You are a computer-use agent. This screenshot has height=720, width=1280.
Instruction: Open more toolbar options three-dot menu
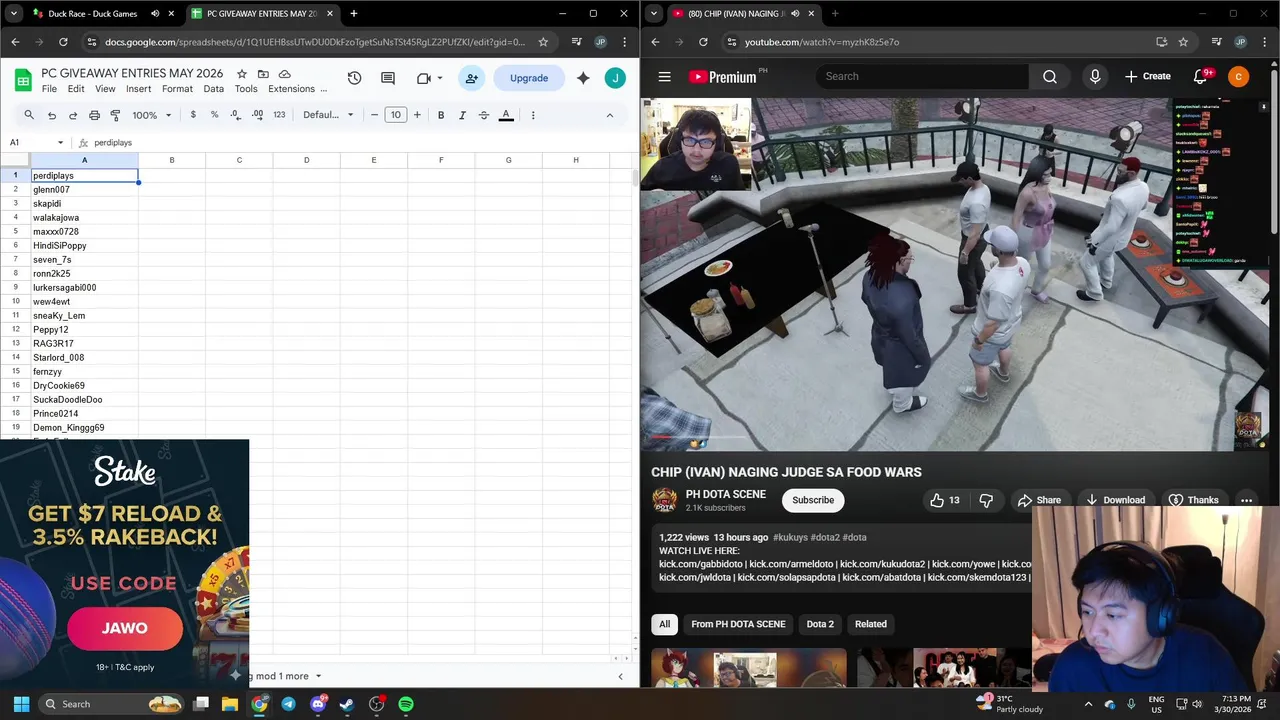[533, 115]
